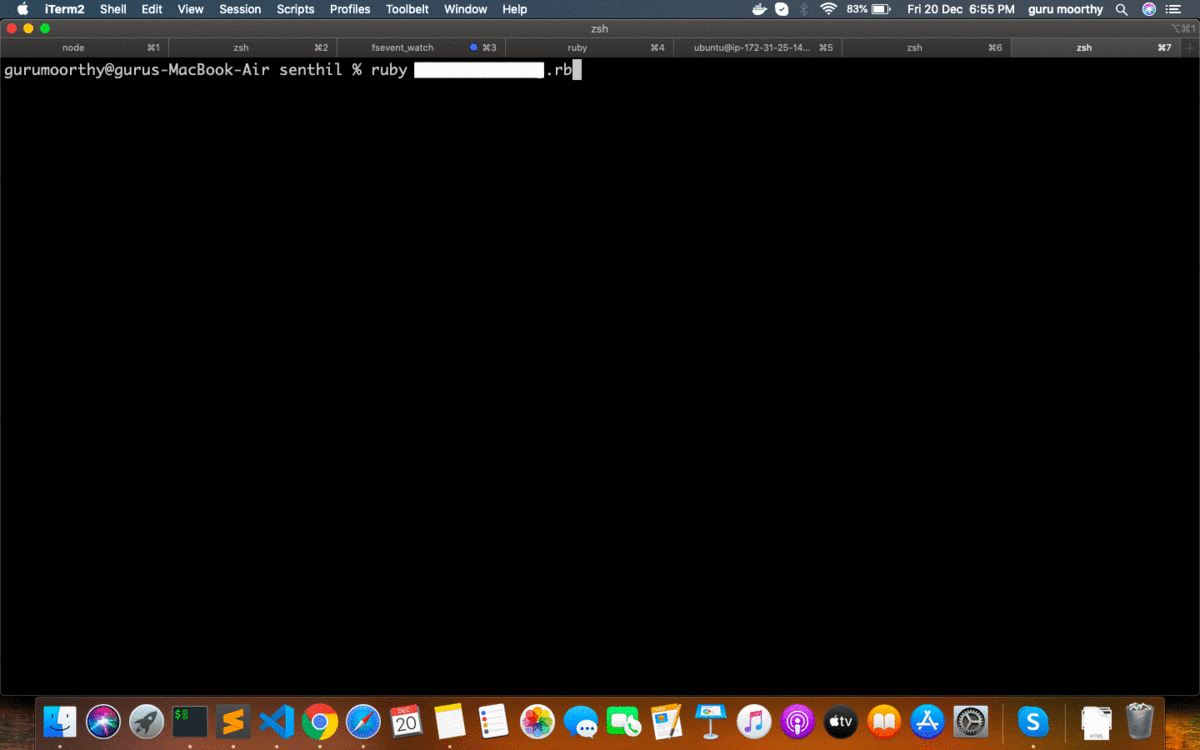Image resolution: width=1200 pixels, height=750 pixels.
Task: Switch to the fsevent_watch tab
Action: click(x=421, y=47)
